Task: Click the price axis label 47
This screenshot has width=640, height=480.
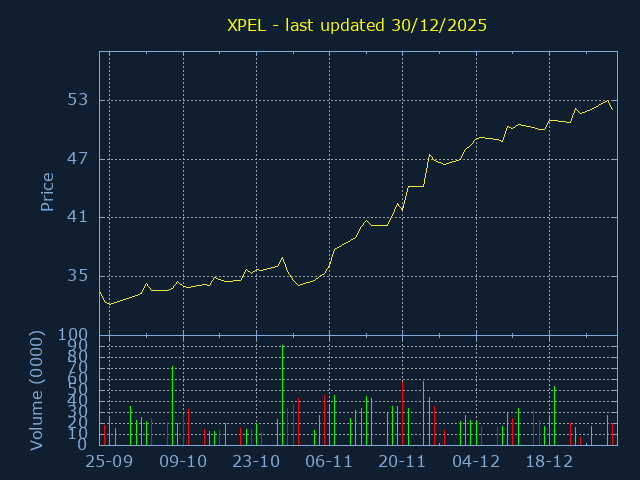Action: point(78,158)
